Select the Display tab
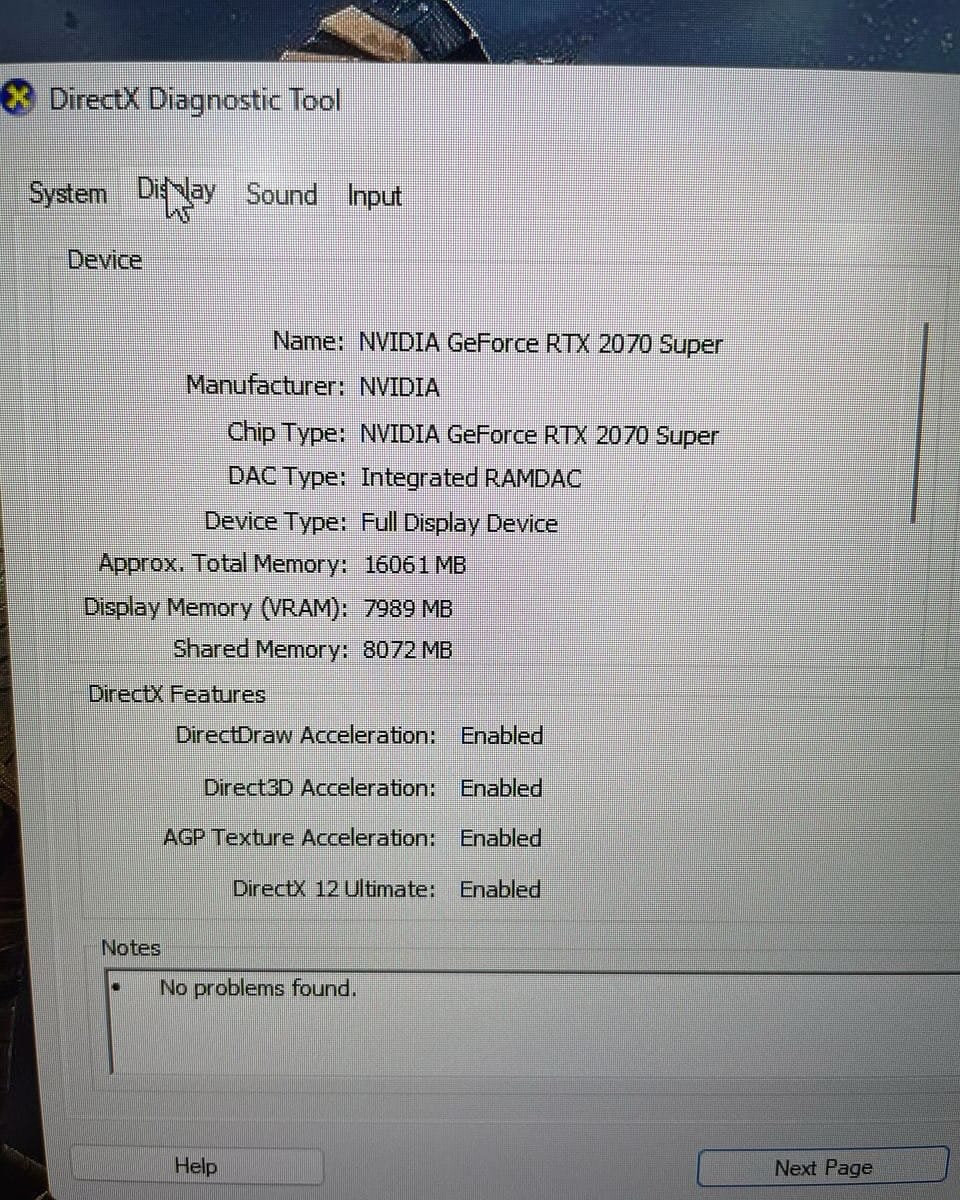The image size is (960, 1200). click(x=176, y=191)
